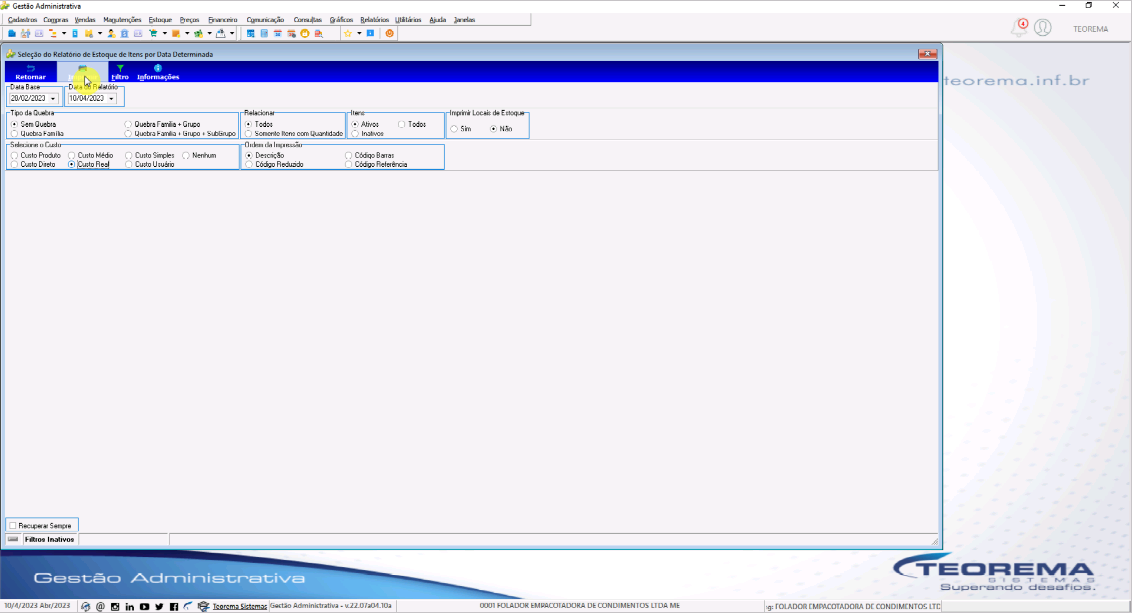Image resolution: width=1132 pixels, height=615 pixels.
Task: Click the red calendar toolbar icon
Action: click(x=277, y=33)
